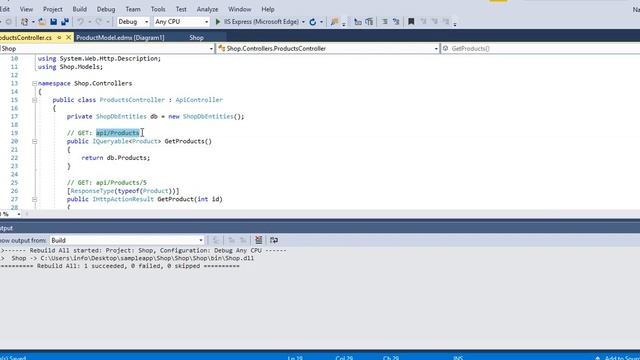Image resolution: width=640 pixels, height=360 pixels.
Task: Open the View menu
Action: click(26, 9)
